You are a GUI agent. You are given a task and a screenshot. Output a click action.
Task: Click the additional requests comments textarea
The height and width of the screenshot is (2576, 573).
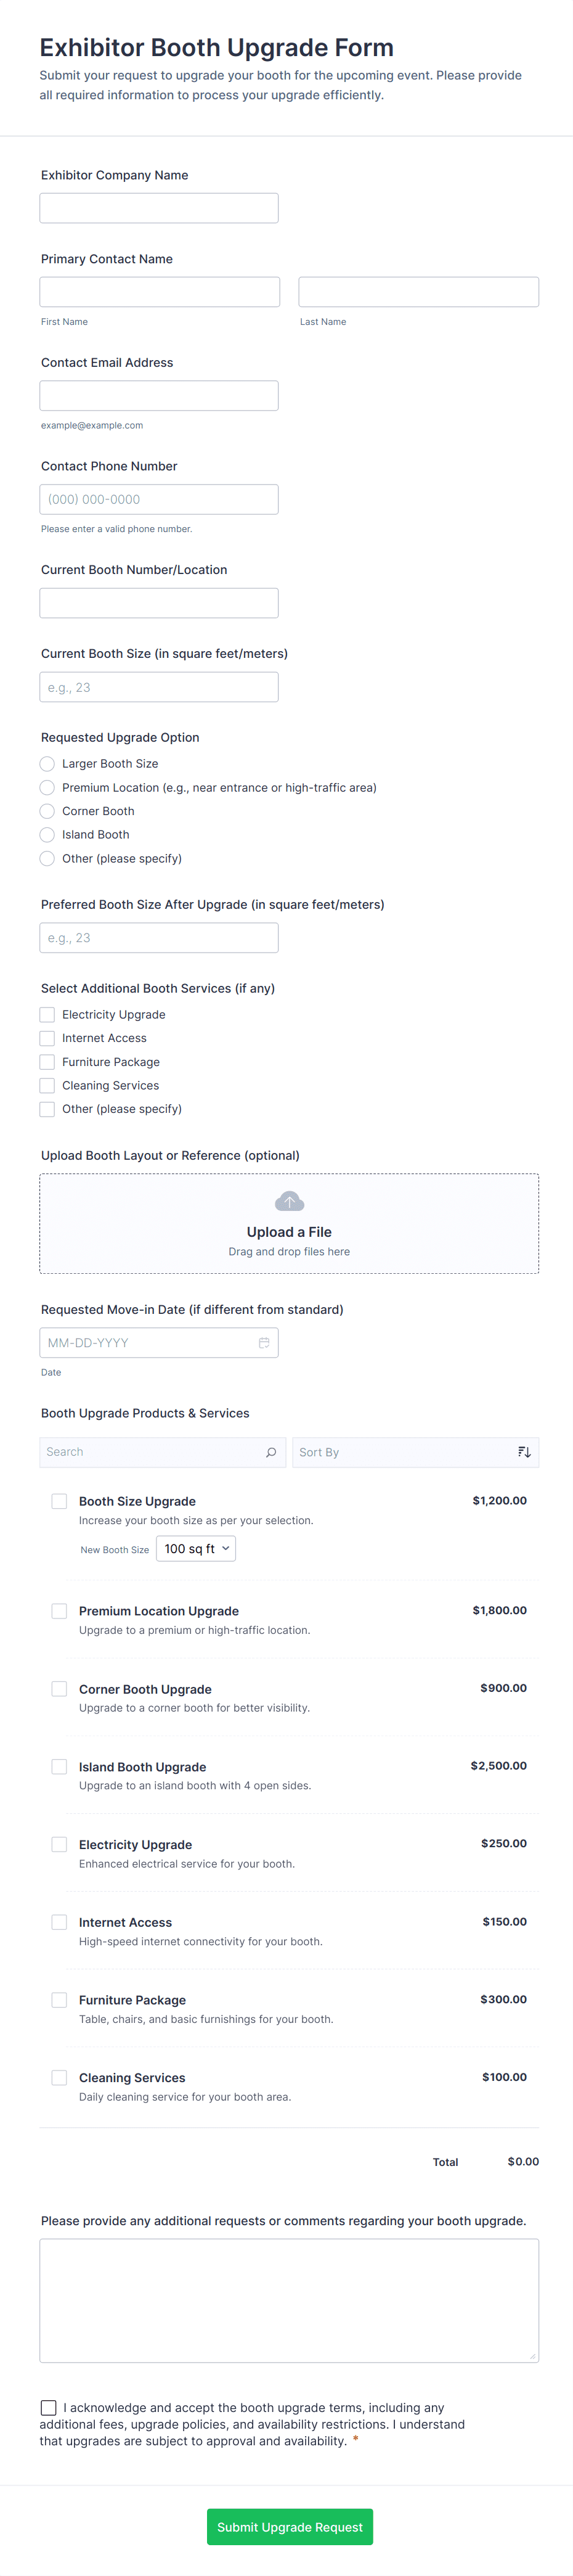pos(289,2300)
